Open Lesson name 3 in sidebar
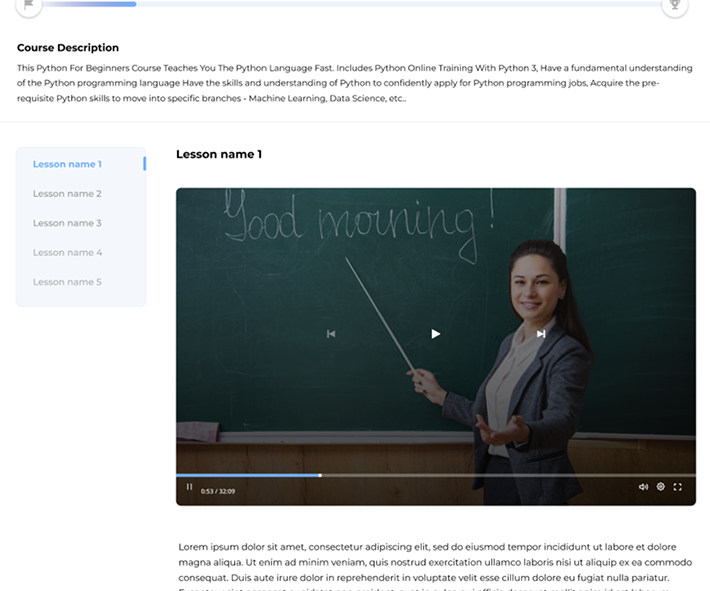710x591 pixels. point(67,223)
